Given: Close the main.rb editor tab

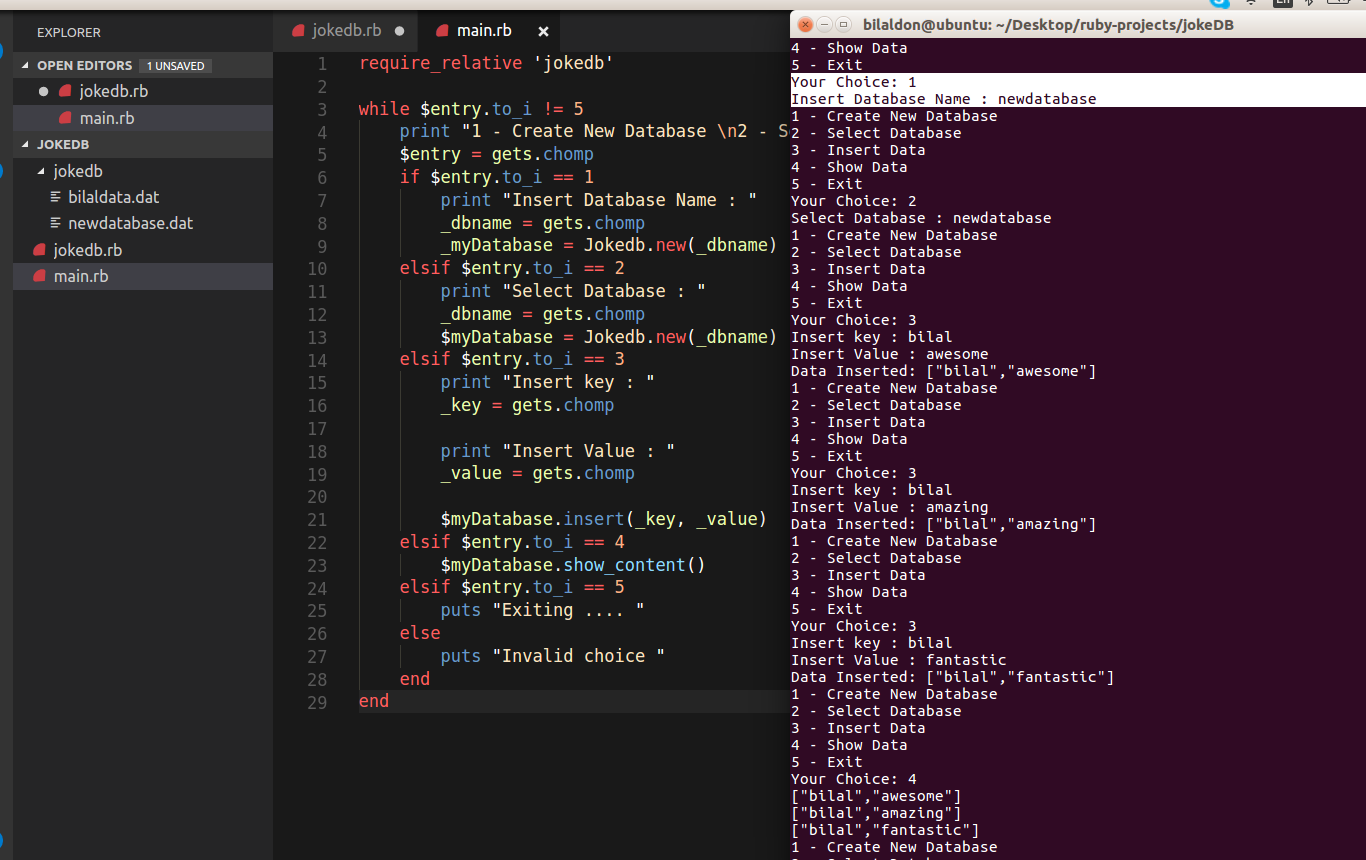Looking at the screenshot, I should point(543,31).
